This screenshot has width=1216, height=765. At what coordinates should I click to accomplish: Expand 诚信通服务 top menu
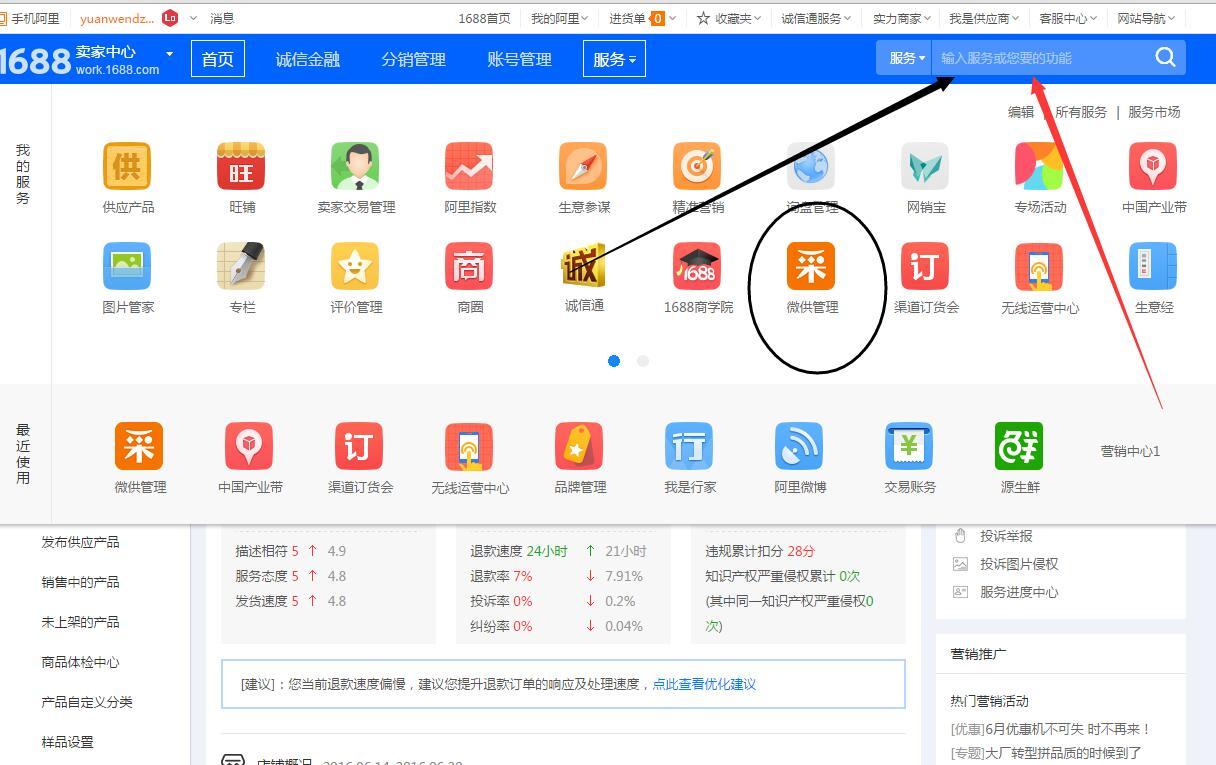point(816,18)
